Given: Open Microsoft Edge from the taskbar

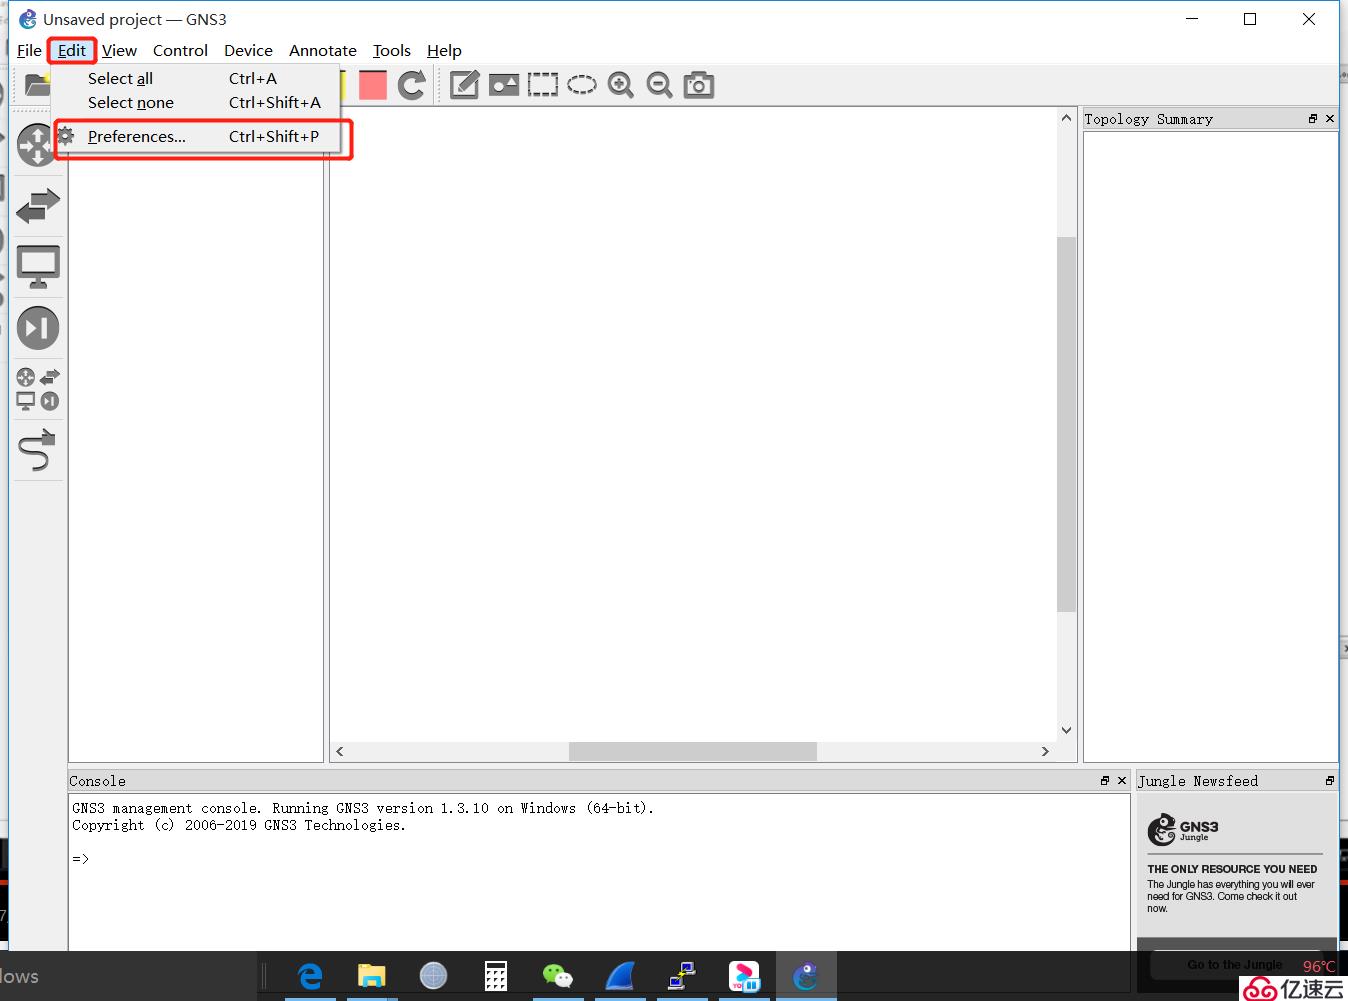Looking at the screenshot, I should (x=310, y=975).
